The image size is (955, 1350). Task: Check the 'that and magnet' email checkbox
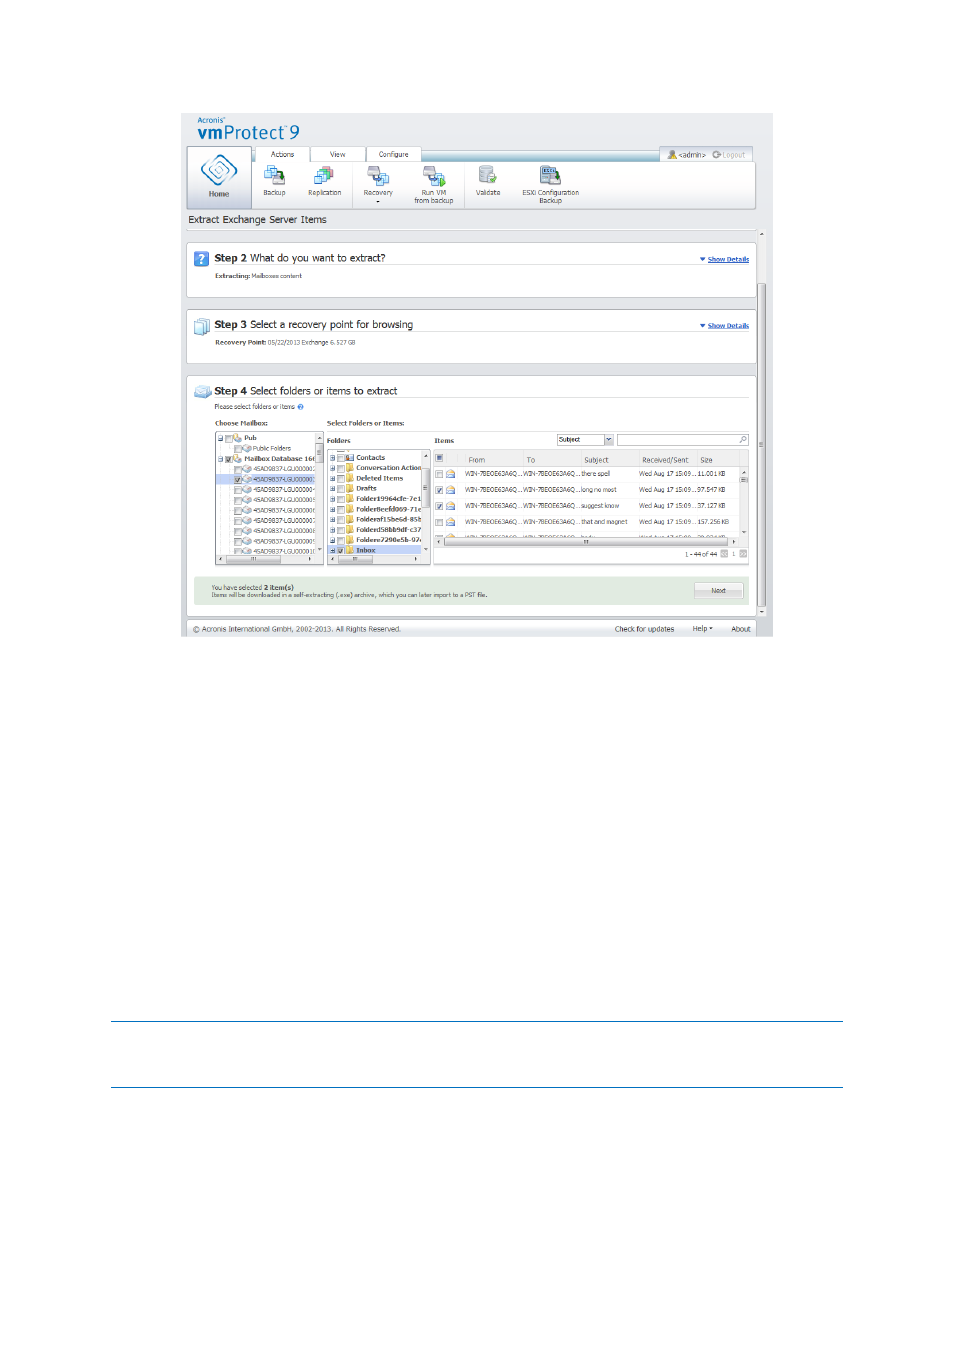point(439,522)
